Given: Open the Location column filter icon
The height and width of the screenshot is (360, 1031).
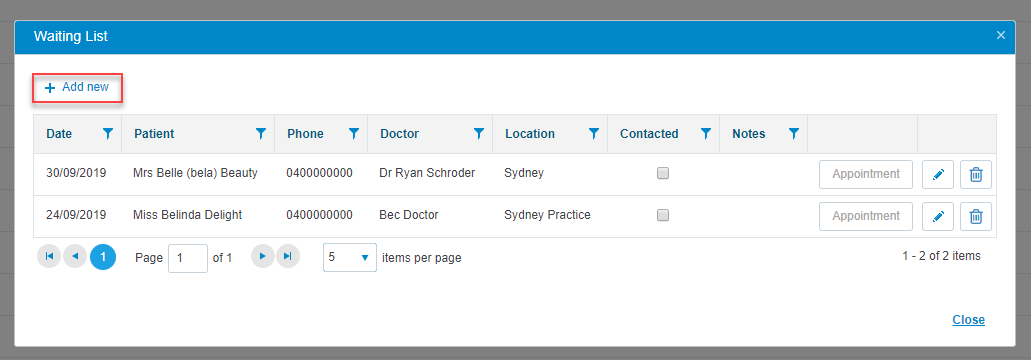Looking at the screenshot, I should [594, 133].
